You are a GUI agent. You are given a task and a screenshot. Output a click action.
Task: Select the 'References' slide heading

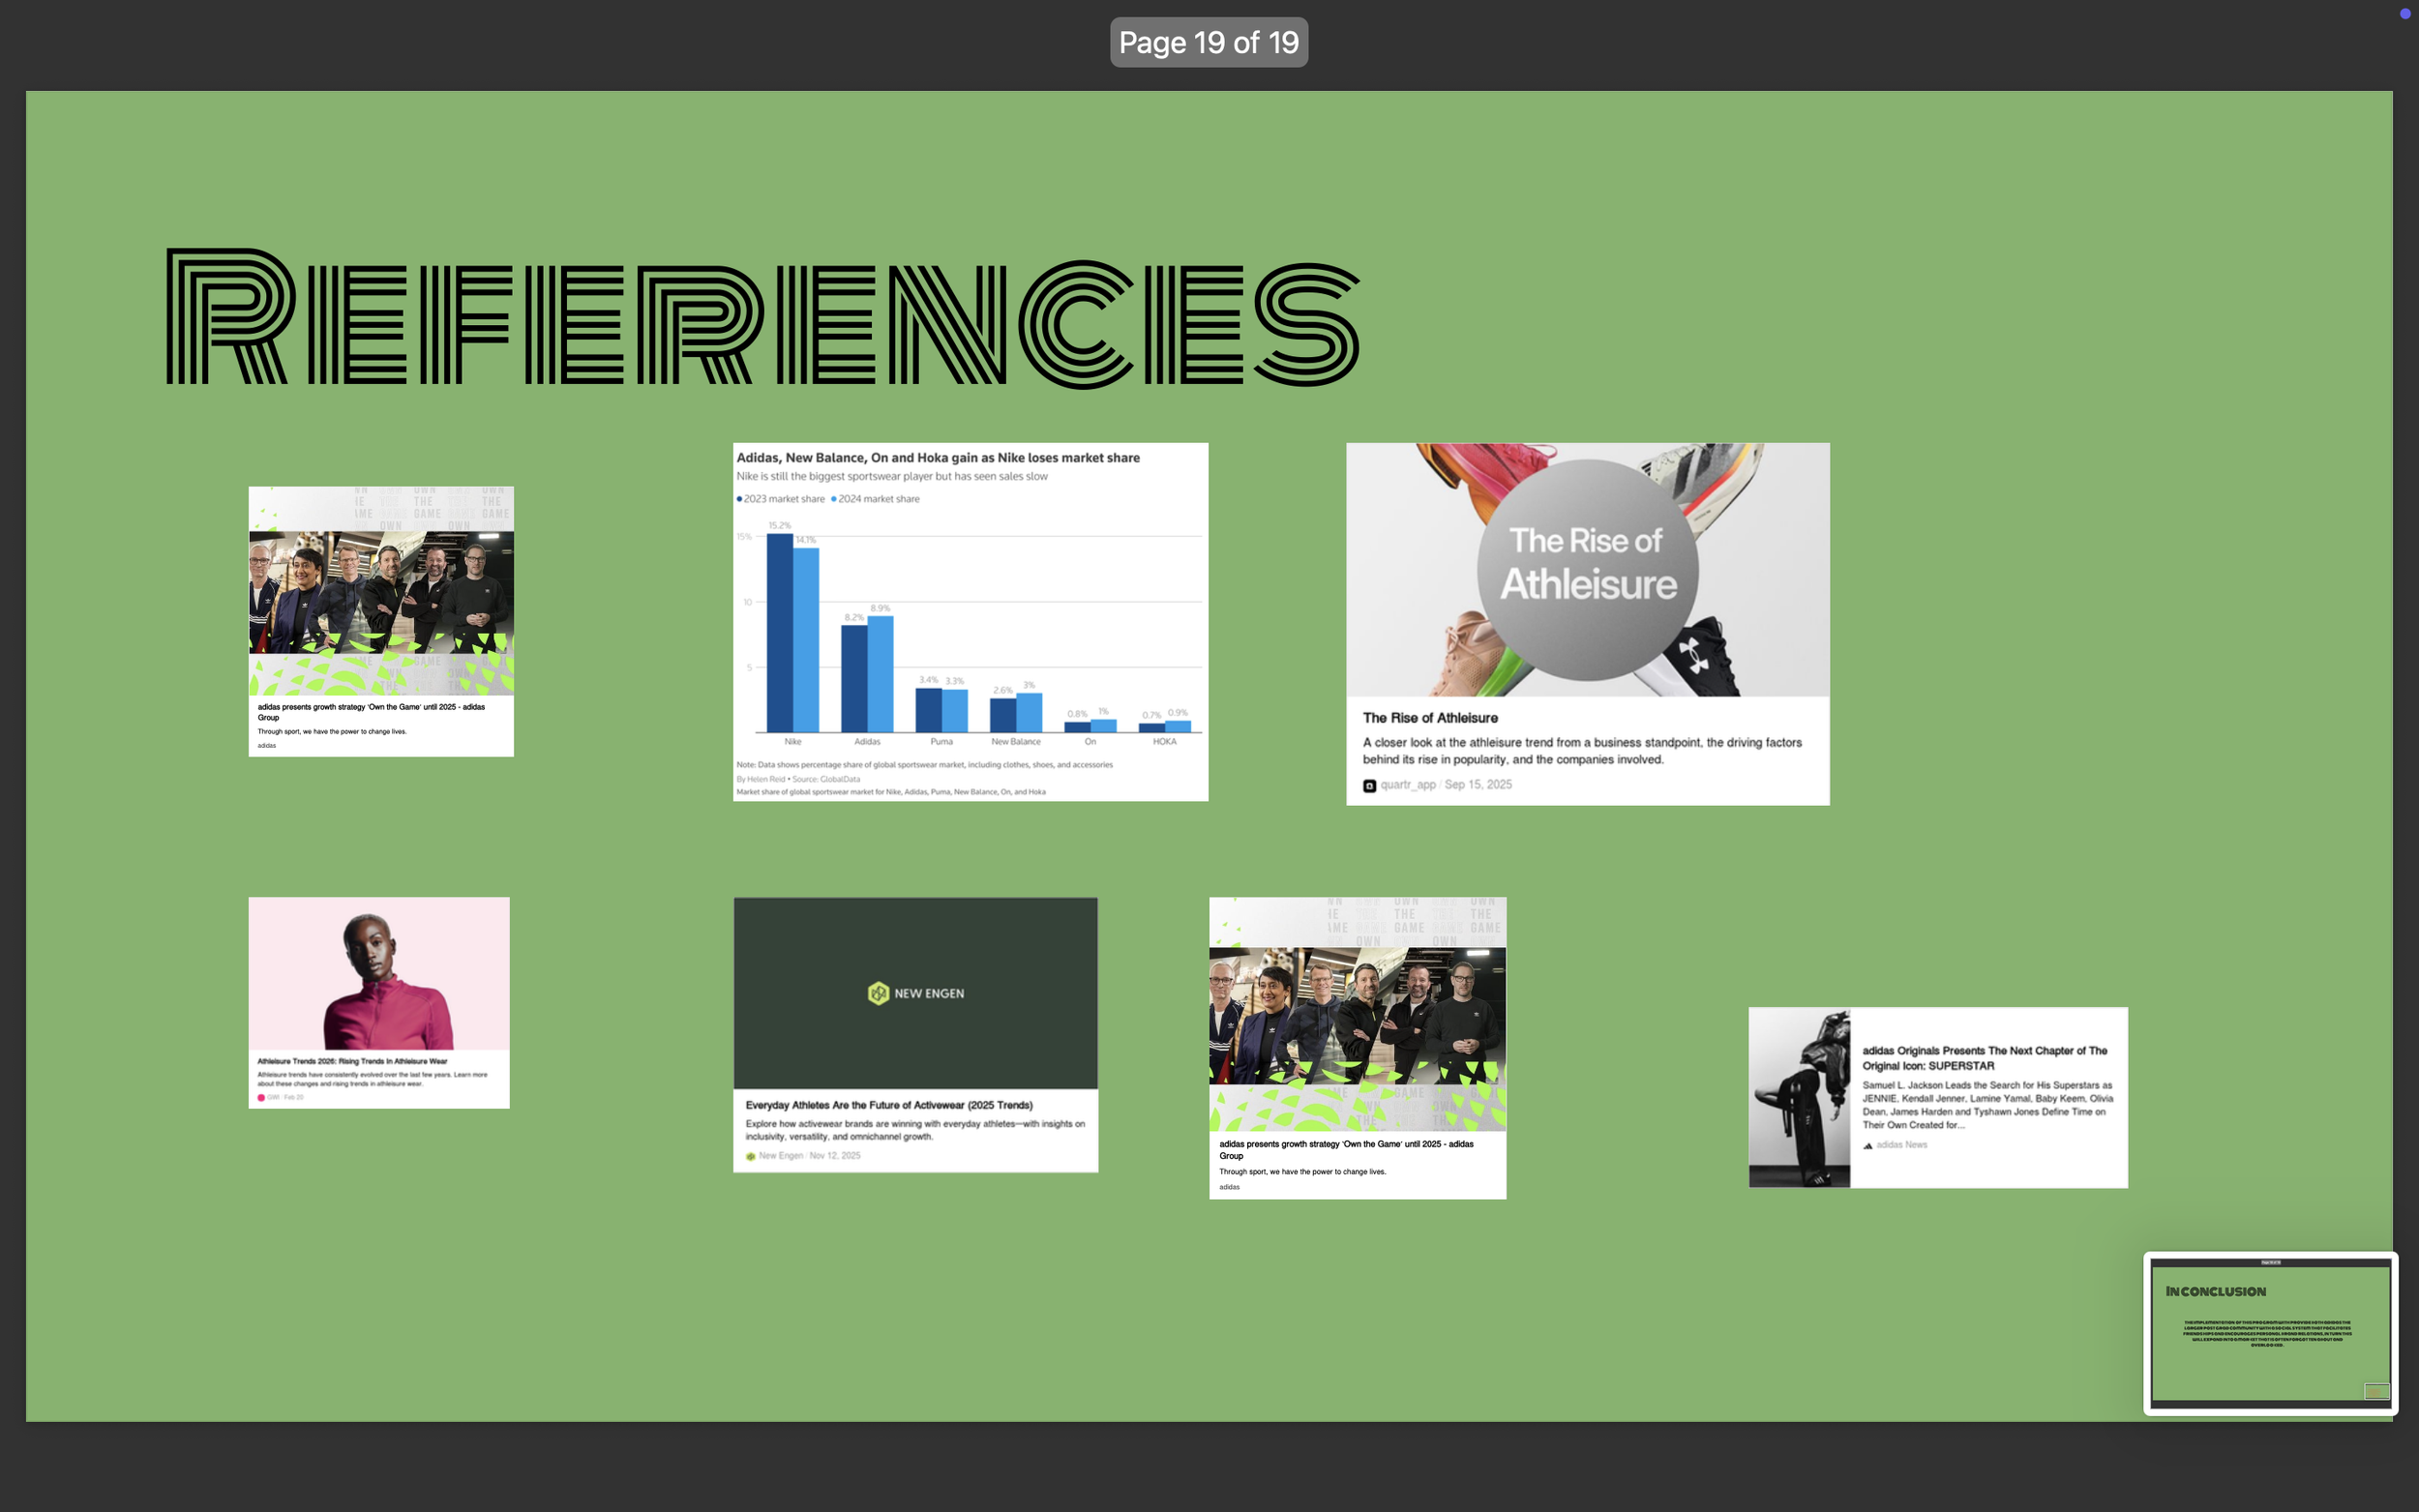coord(763,318)
